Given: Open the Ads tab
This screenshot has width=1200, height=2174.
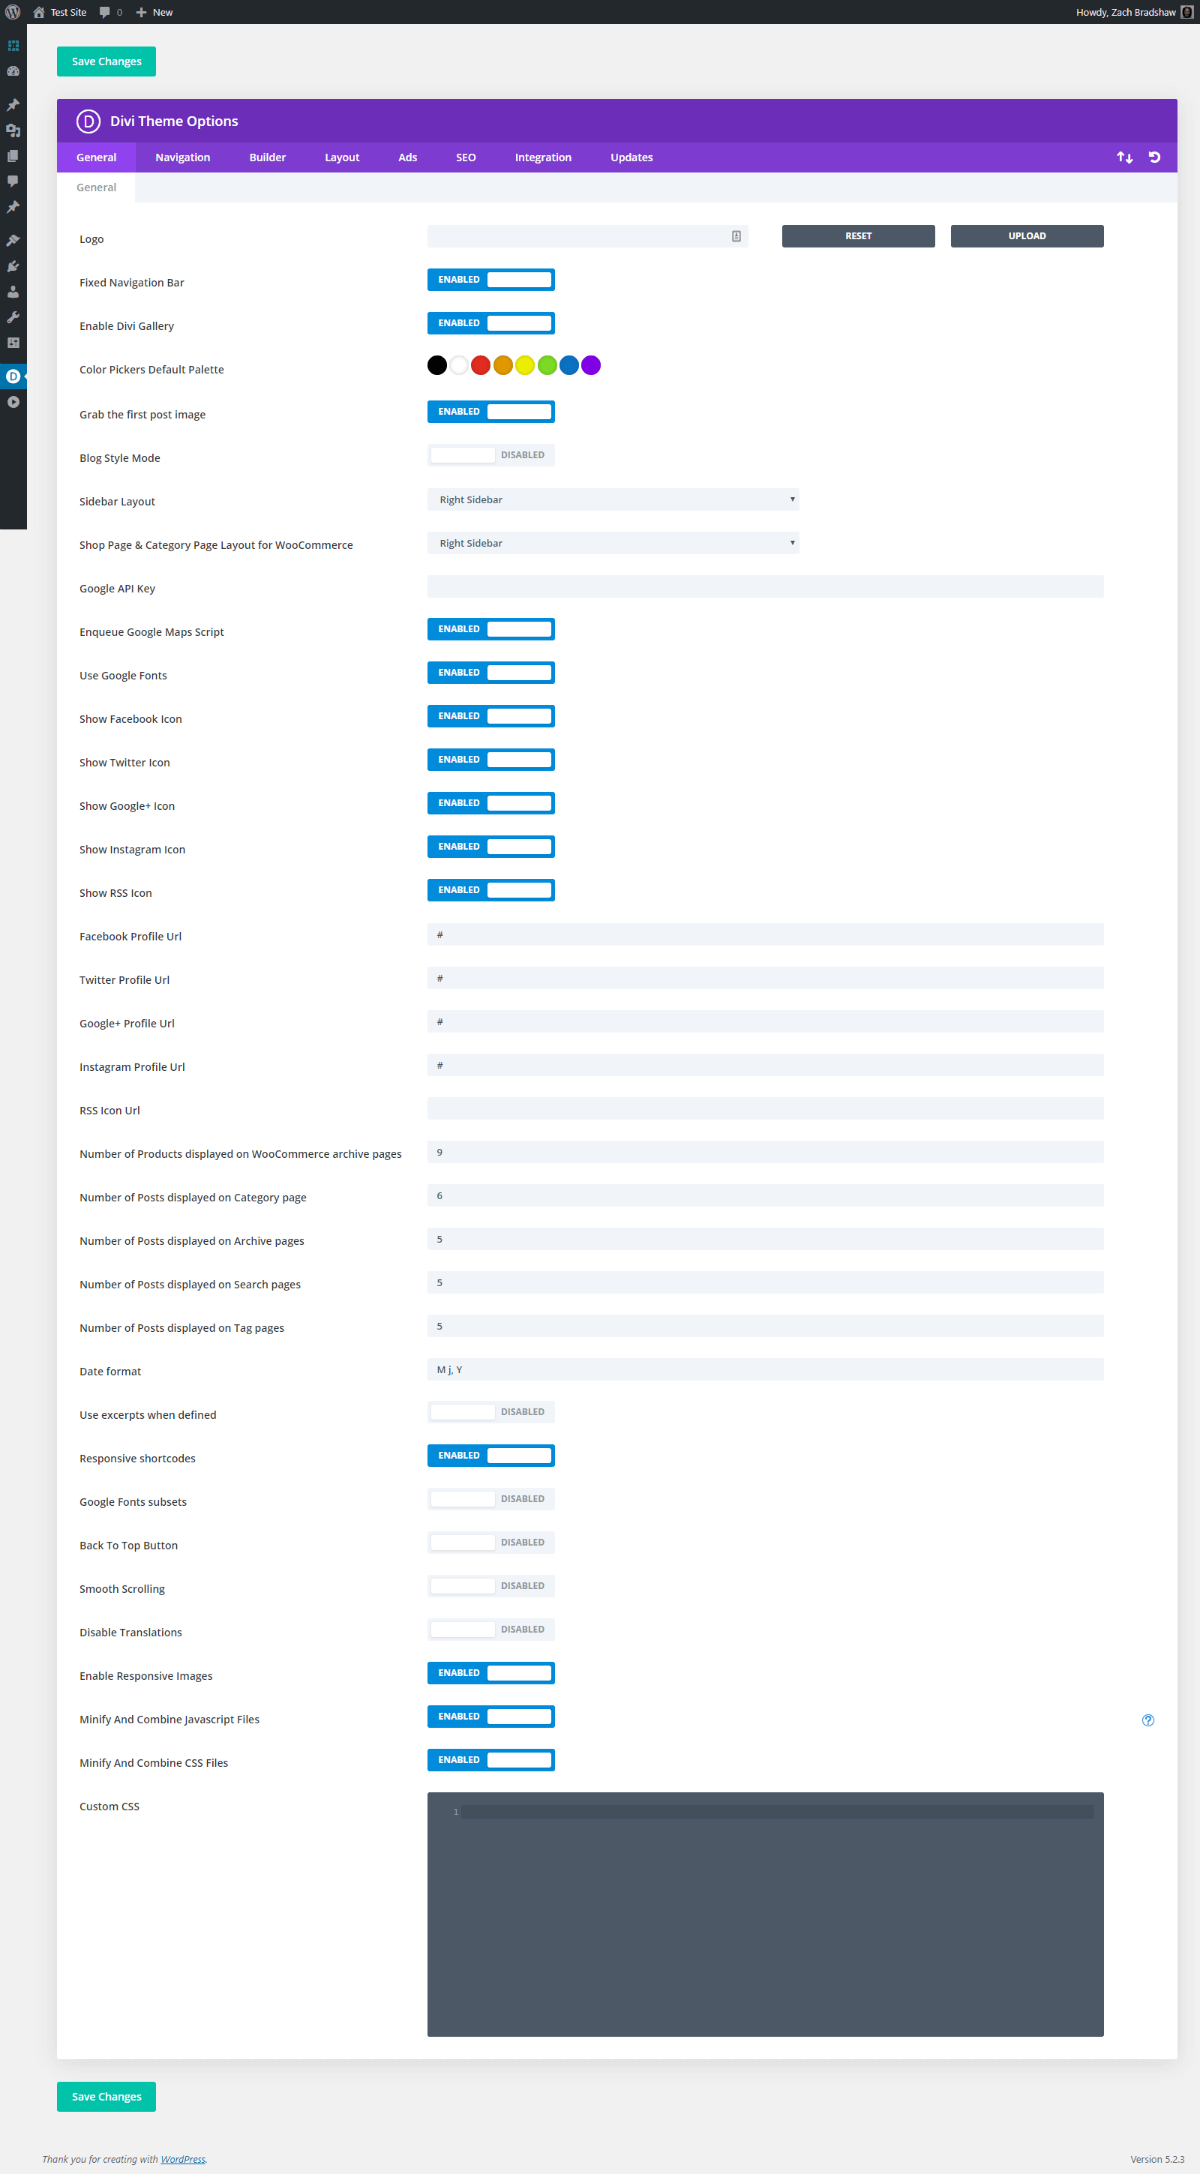Looking at the screenshot, I should 408,157.
